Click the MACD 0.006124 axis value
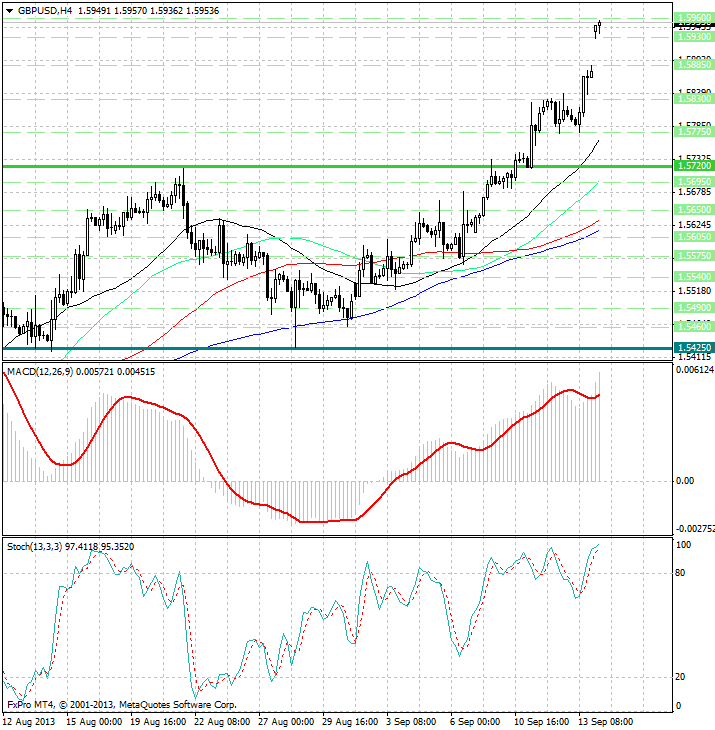Viewport: 715px width, 730px height. [695, 370]
